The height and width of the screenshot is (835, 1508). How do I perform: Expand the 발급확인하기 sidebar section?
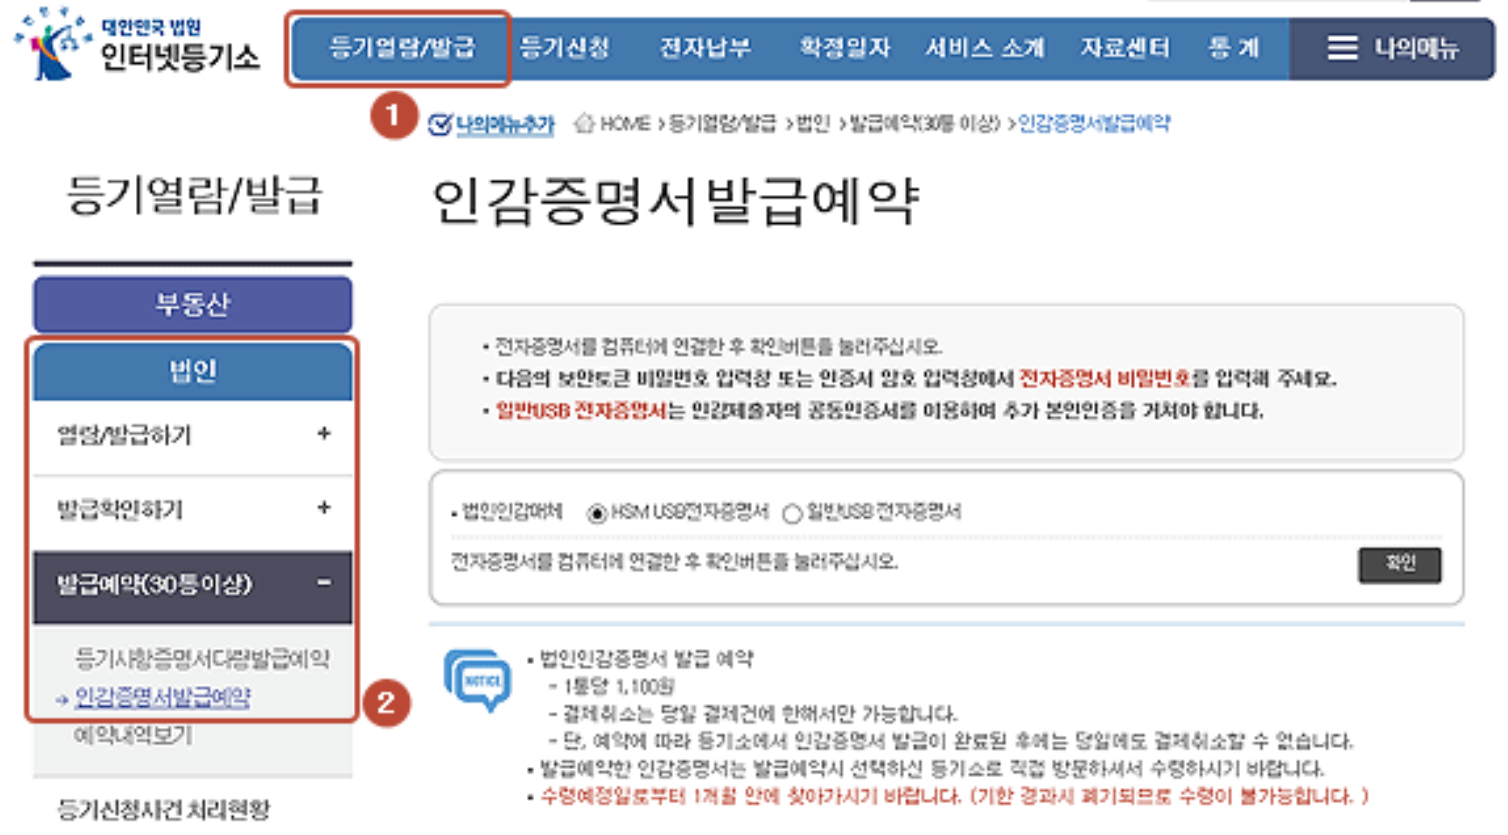[192, 510]
